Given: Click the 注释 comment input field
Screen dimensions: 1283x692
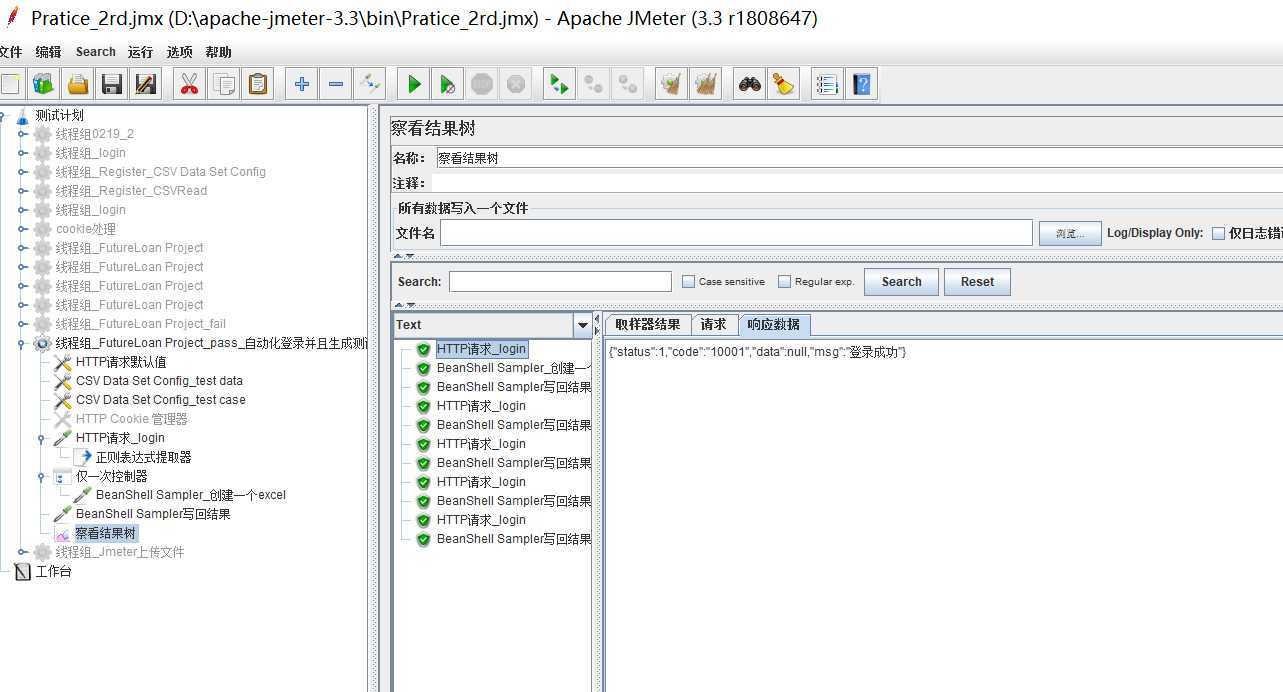Looking at the screenshot, I should tap(858, 183).
